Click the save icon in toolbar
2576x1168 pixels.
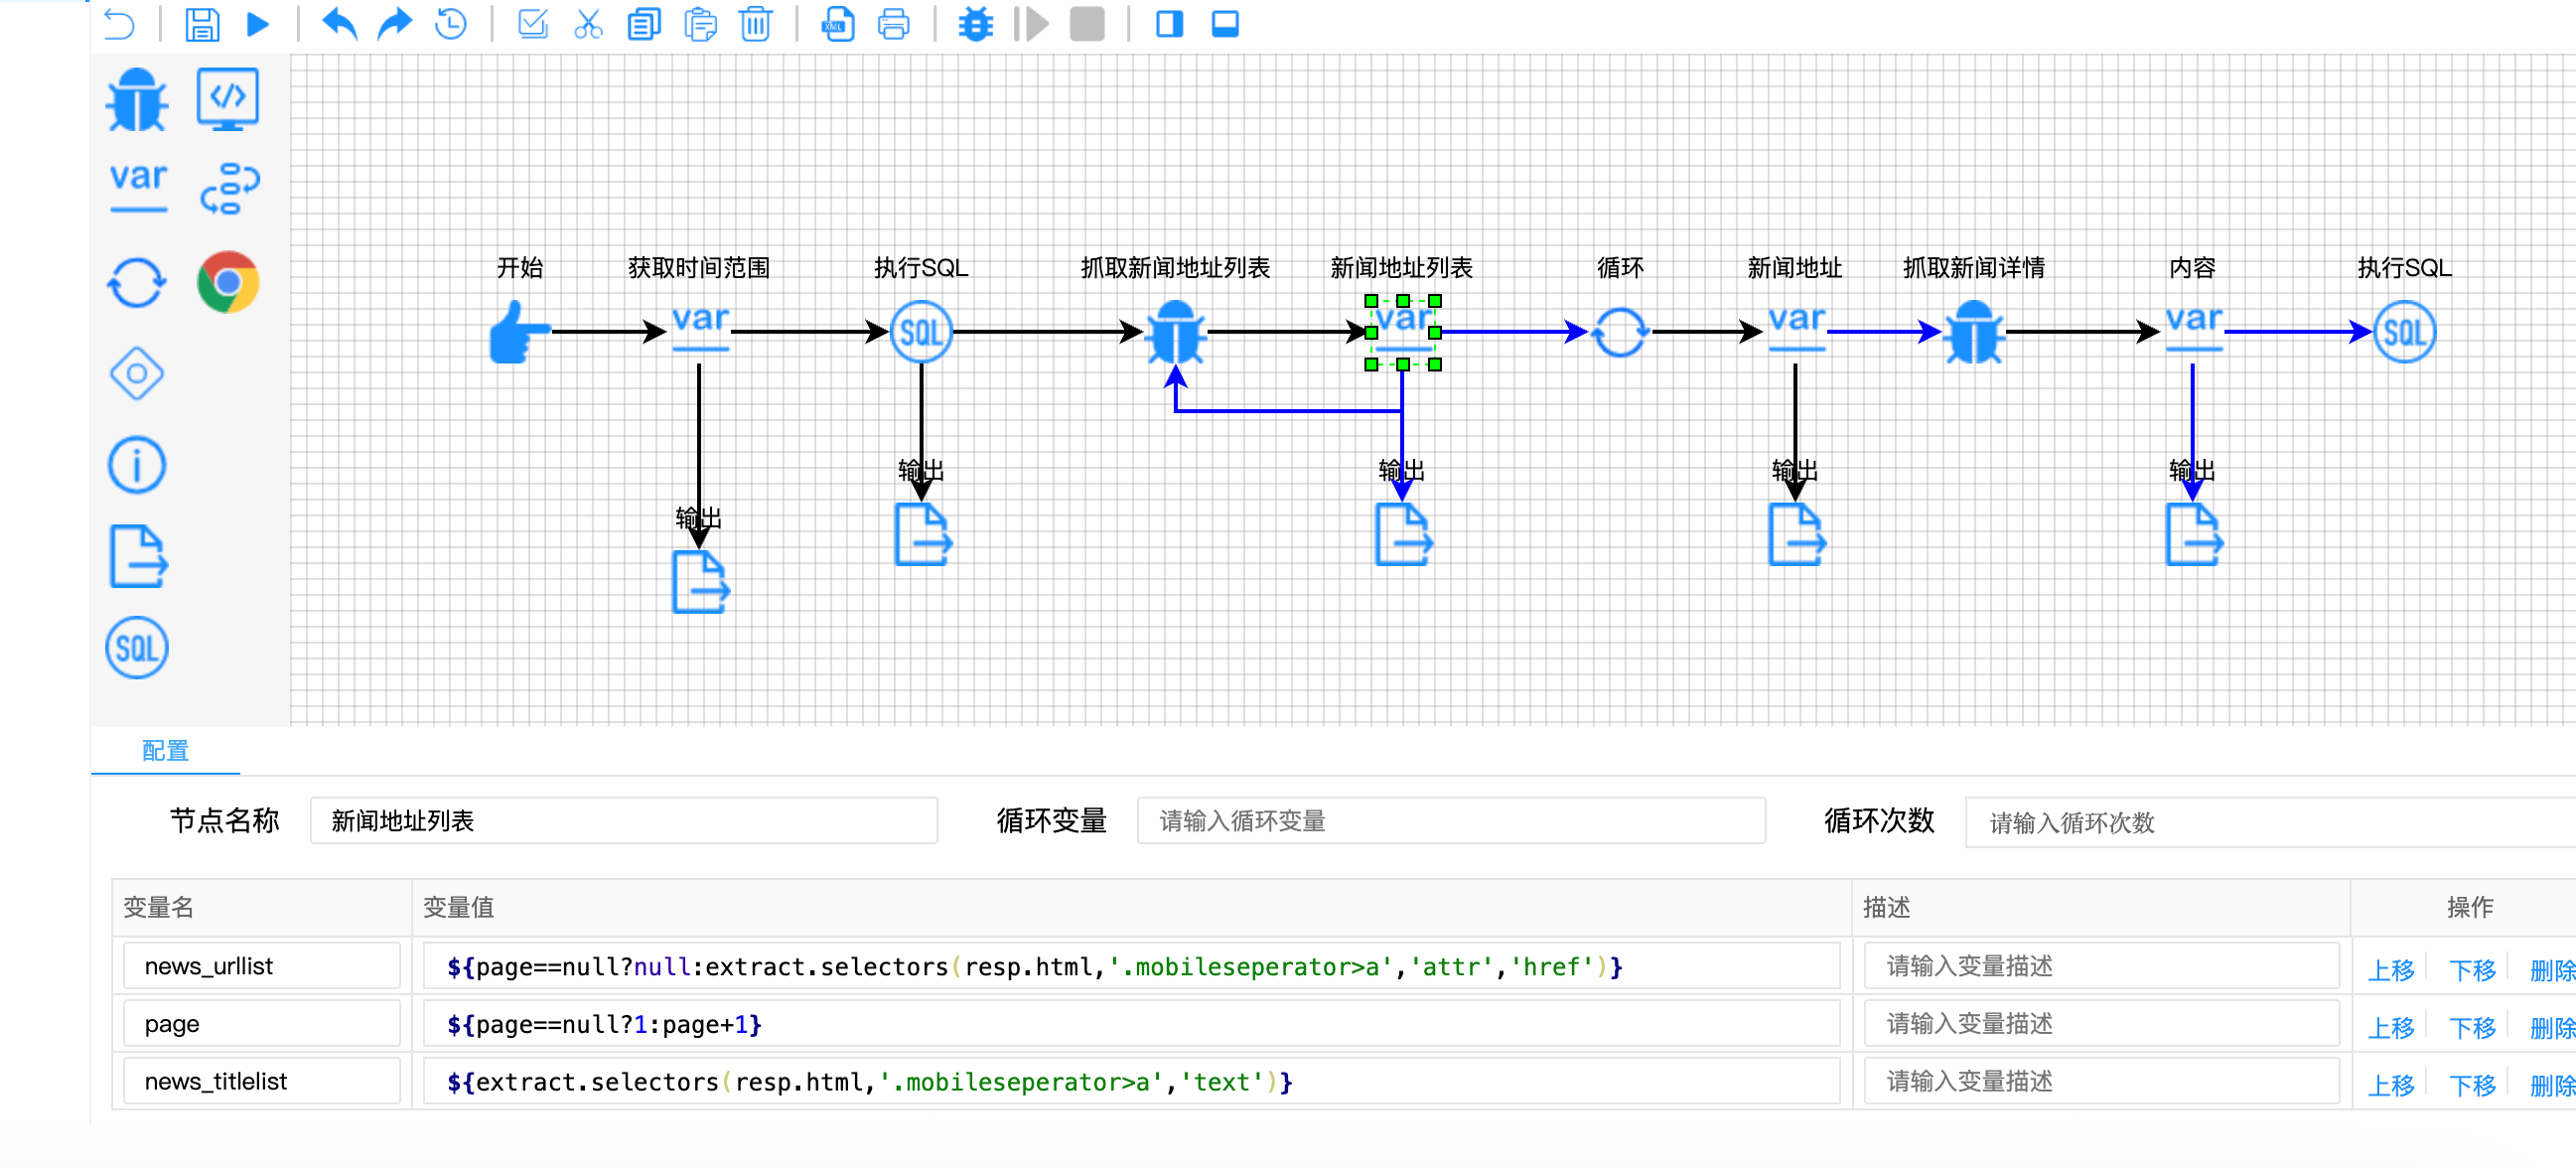(x=201, y=24)
